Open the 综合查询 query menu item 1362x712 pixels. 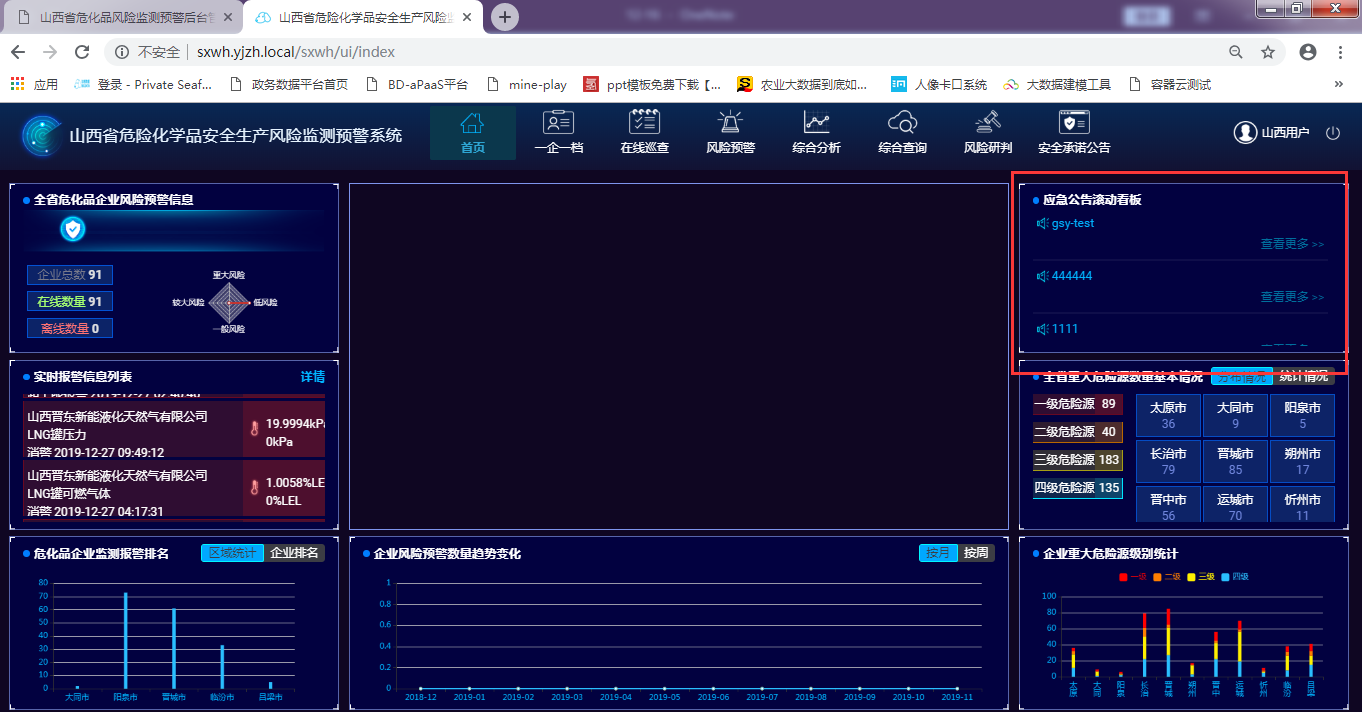pyautogui.click(x=903, y=134)
